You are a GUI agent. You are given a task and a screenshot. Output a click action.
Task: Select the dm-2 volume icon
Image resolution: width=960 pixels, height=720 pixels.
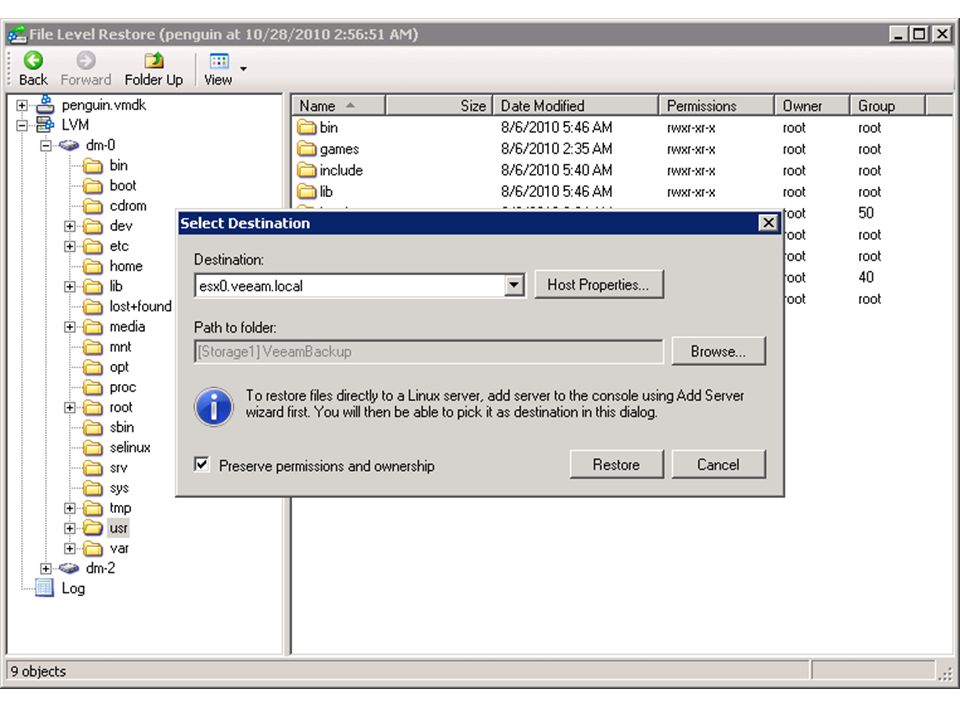[x=69, y=568]
